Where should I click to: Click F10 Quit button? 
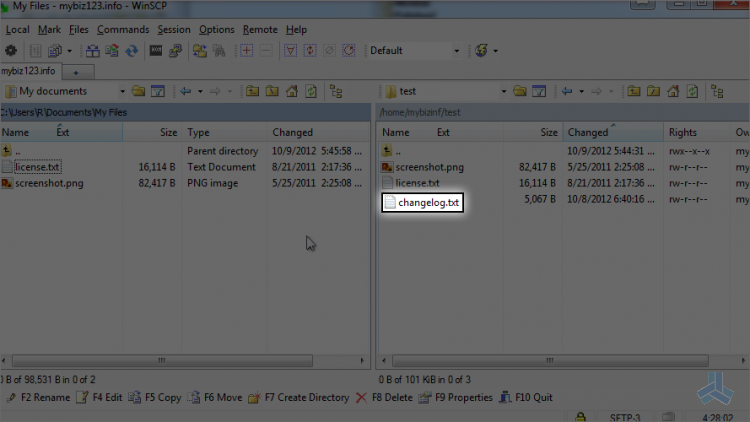526,398
